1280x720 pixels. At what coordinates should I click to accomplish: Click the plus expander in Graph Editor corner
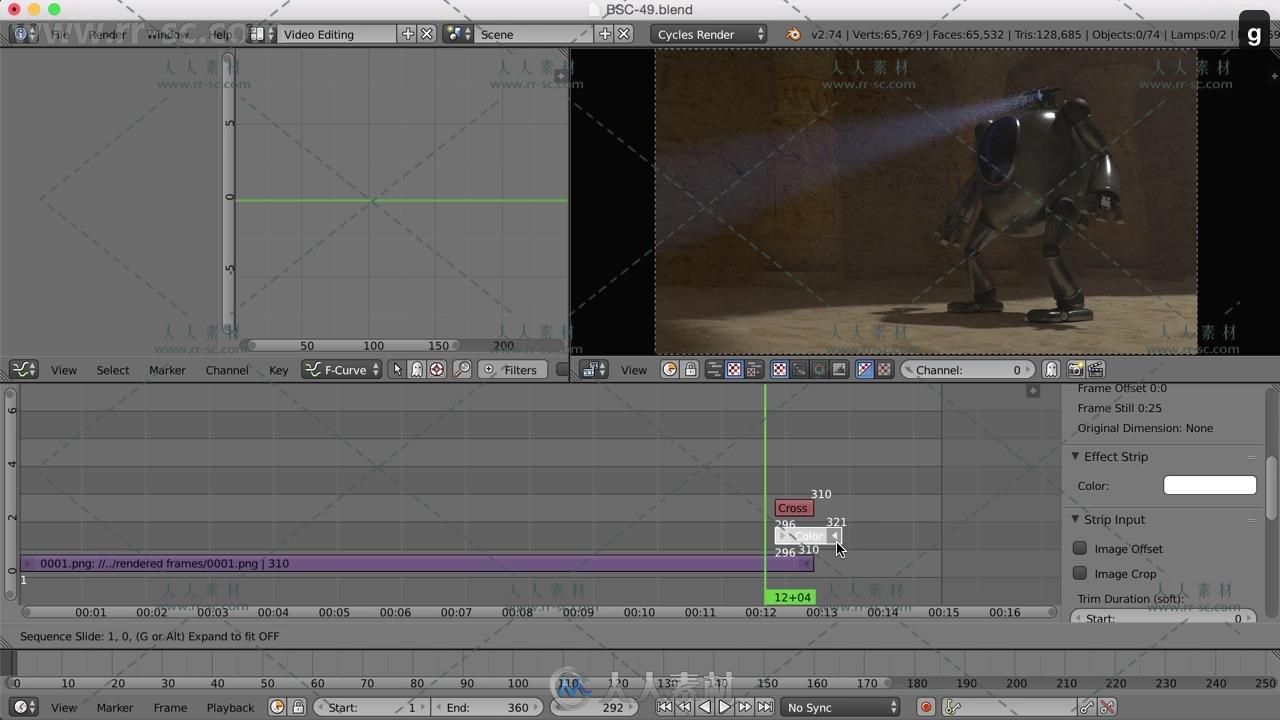[x=560, y=75]
